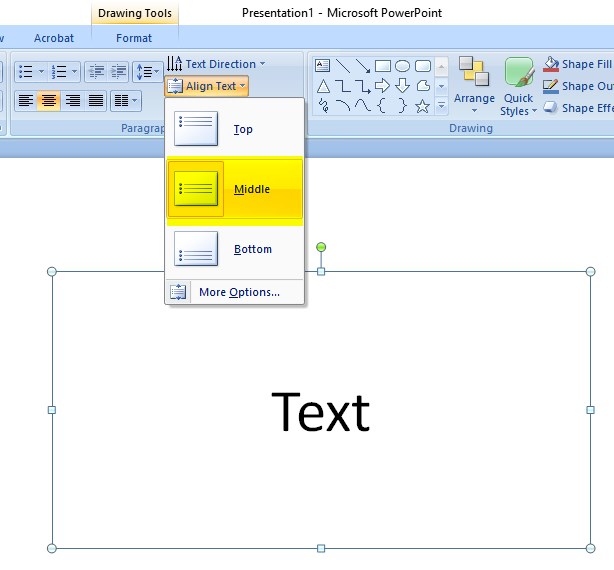Open the Quick Styles gallery
The height and width of the screenshot is (570, 614).
[518, 86]
